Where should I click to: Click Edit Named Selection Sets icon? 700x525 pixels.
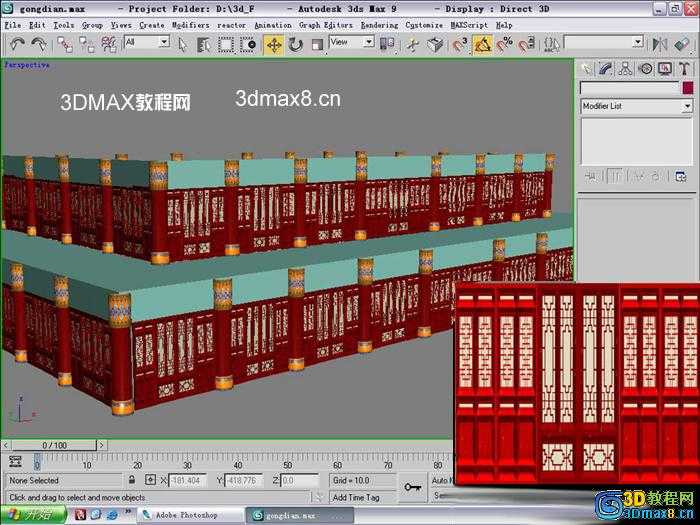[x=552, y=45]
